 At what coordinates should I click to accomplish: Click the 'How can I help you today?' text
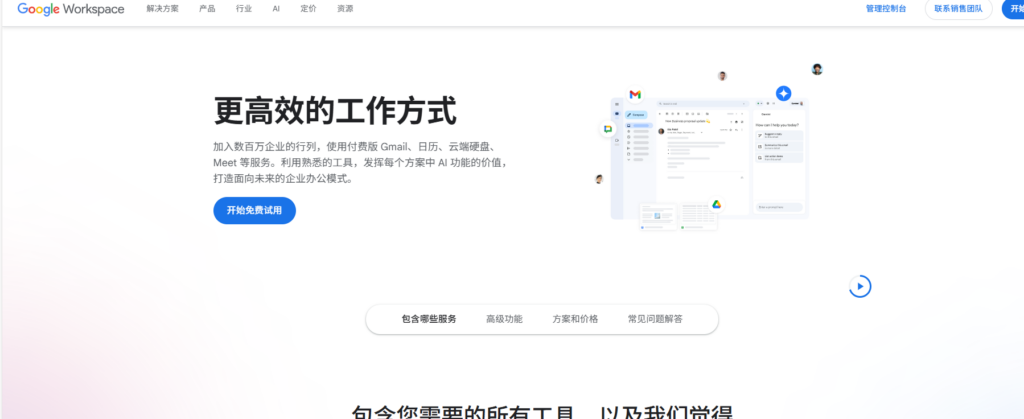click(x=777, y=125)
